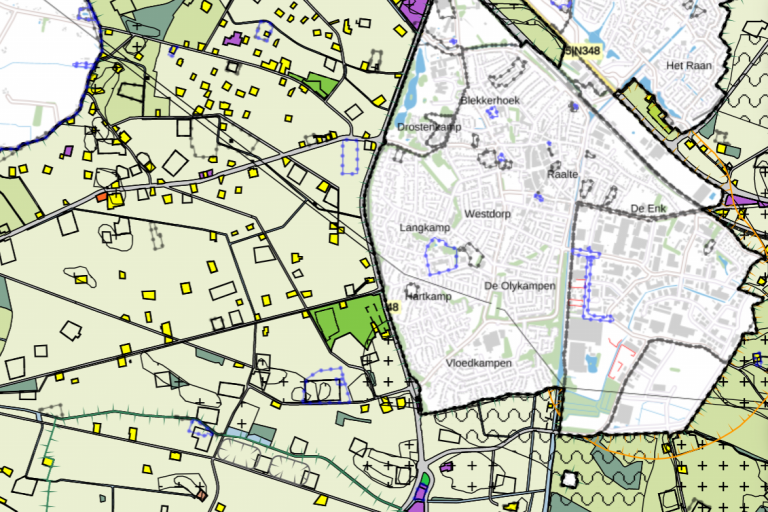Viewport: 768px width, 512px height.
Task: Select the Langkamp label
Action: pos(425,228)
